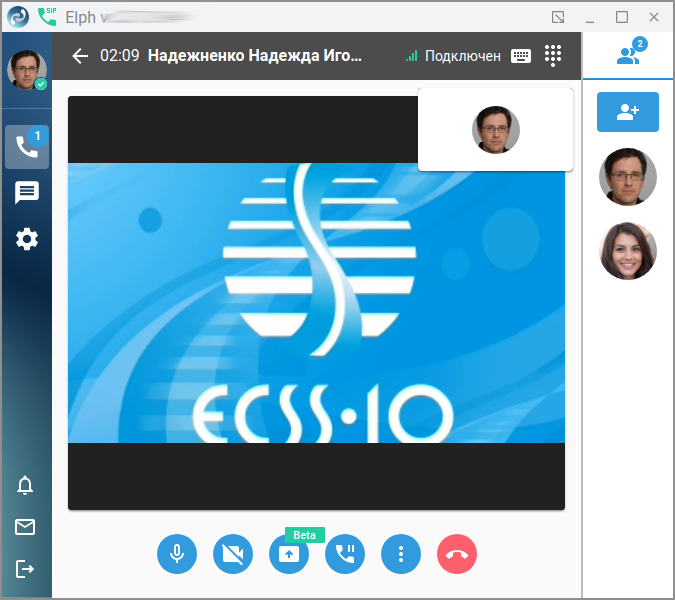The height and width of the screenshot is (600, 675).
Task: Toggle the camera on
Action: click(233, 554)
